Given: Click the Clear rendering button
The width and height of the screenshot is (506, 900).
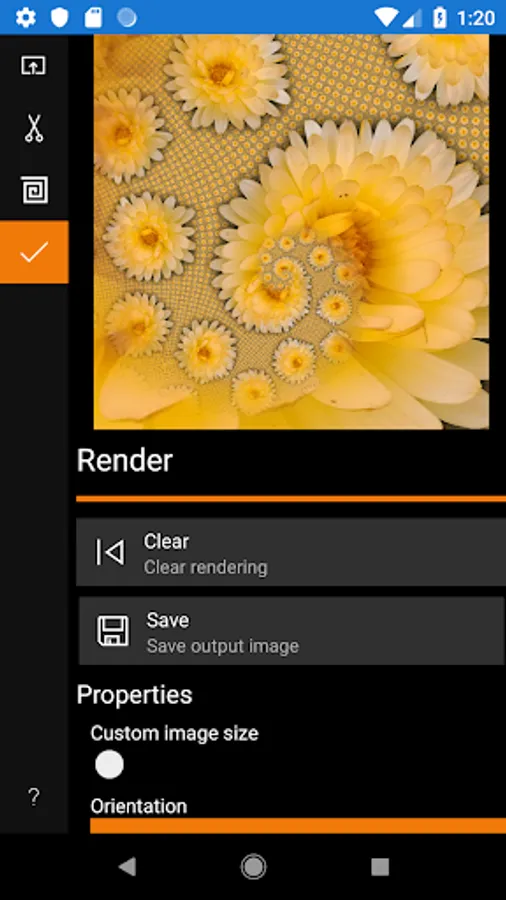Looking at the screenshot, I should (x=291, y=552).
